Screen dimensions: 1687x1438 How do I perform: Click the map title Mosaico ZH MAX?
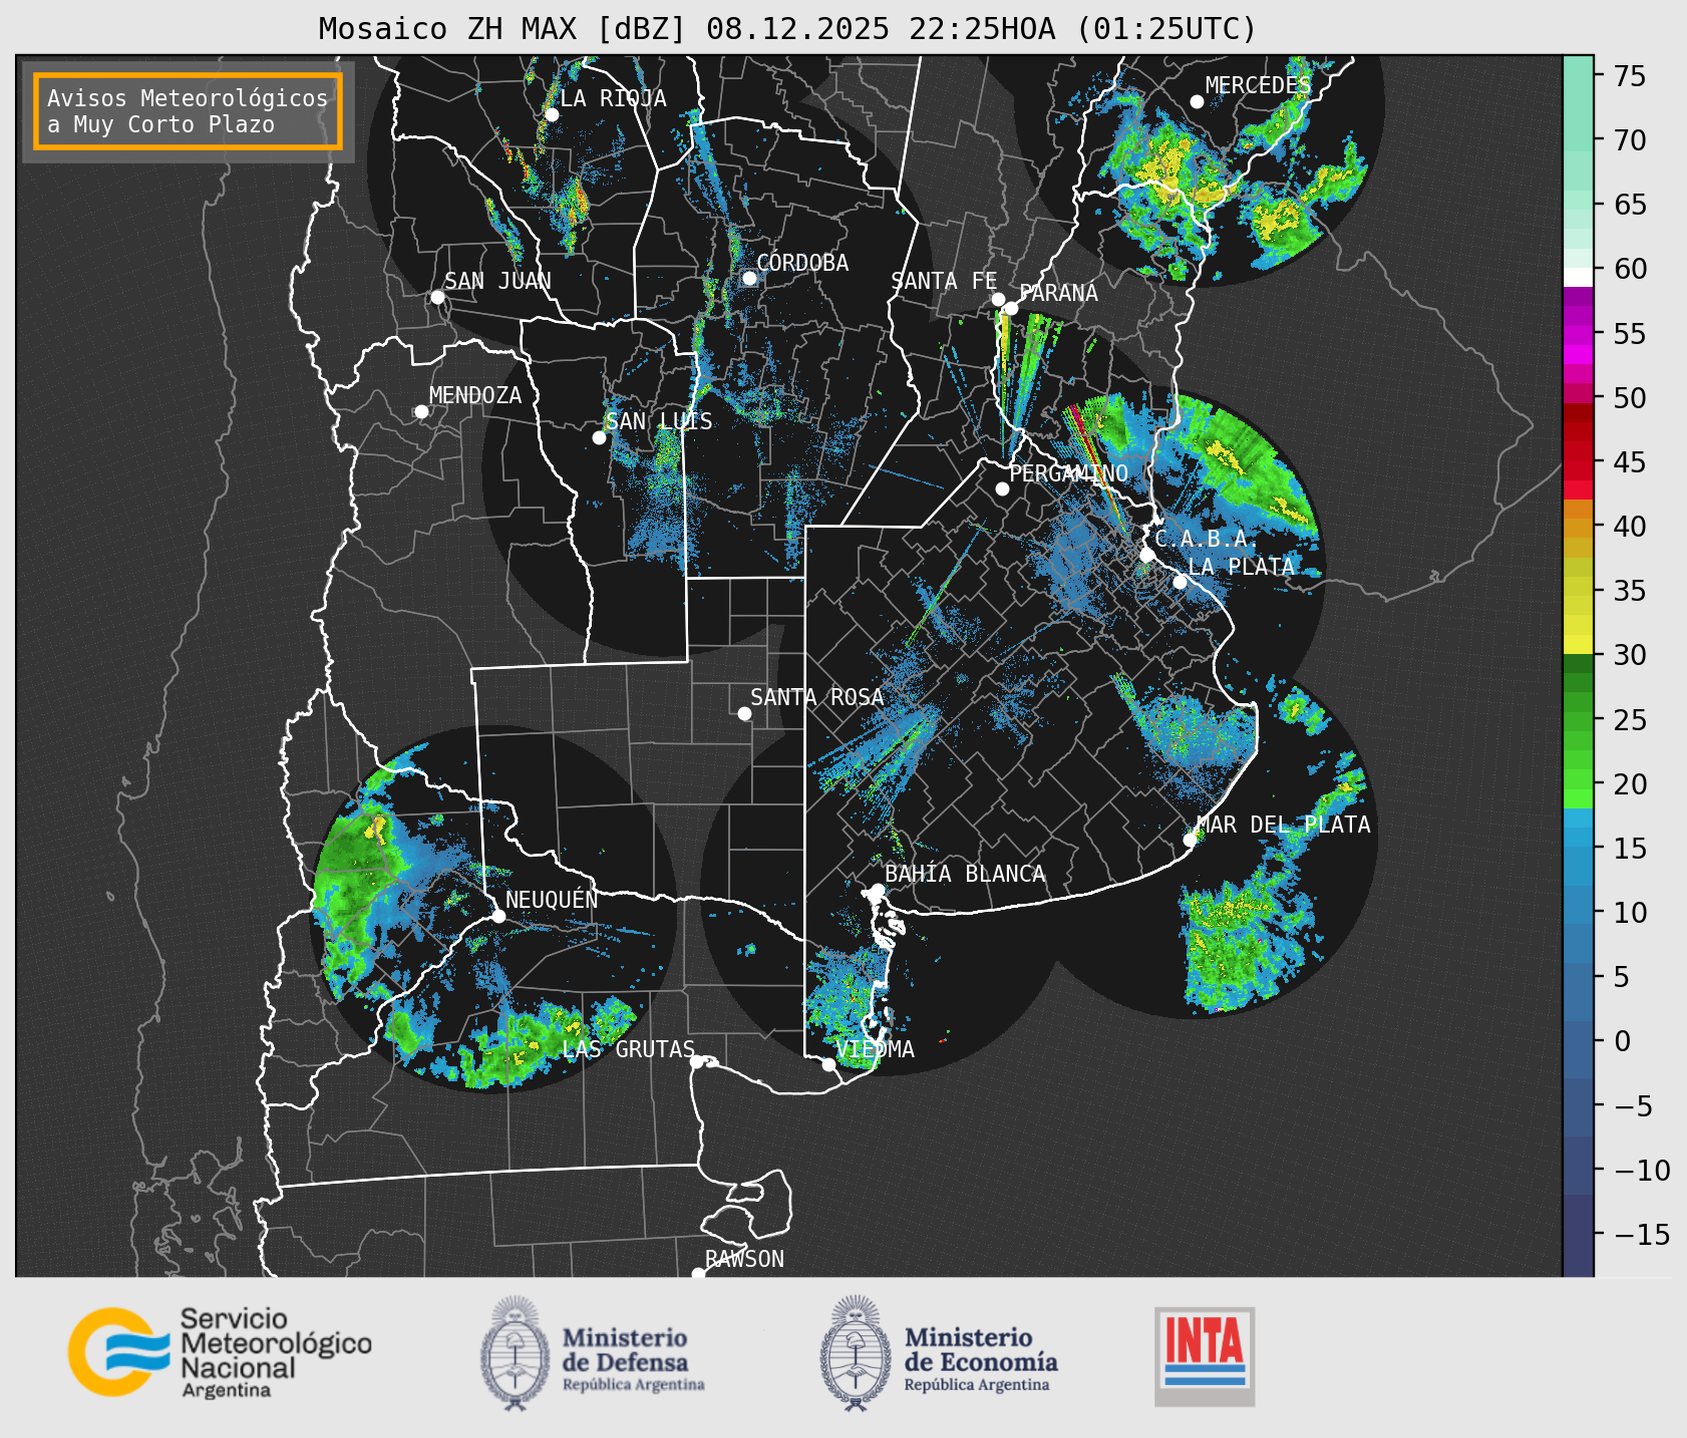coord(787,29)
